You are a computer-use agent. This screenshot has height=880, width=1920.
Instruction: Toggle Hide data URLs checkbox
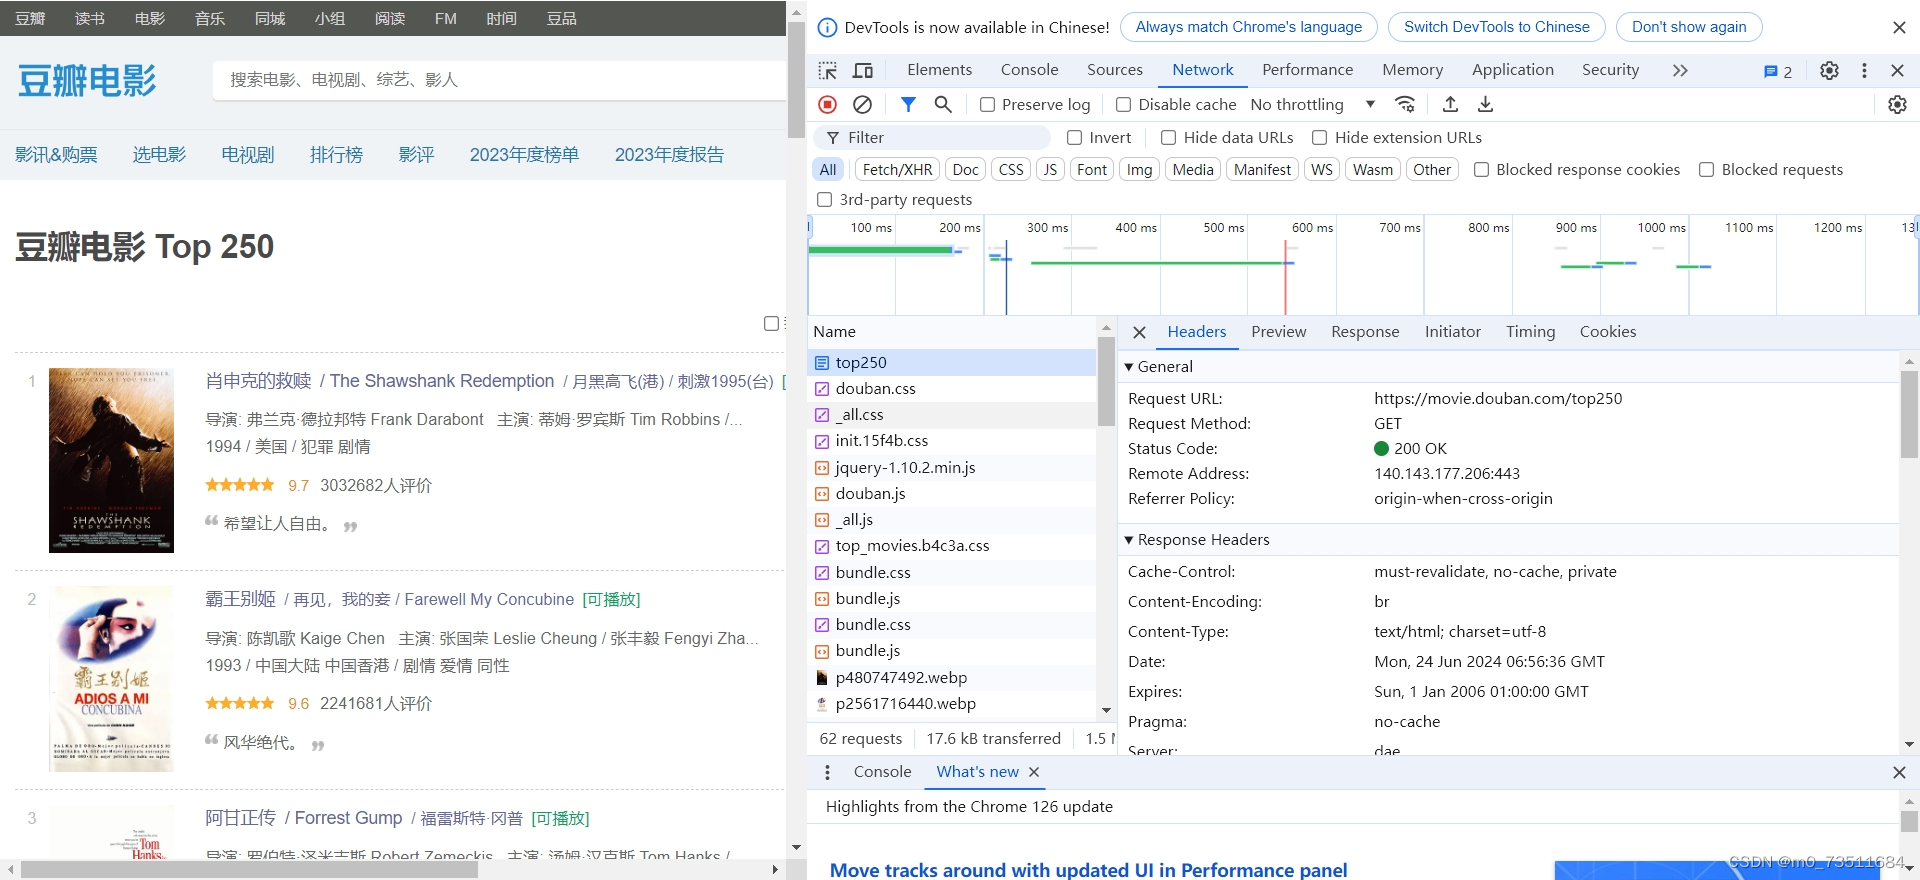point(1168,137)
